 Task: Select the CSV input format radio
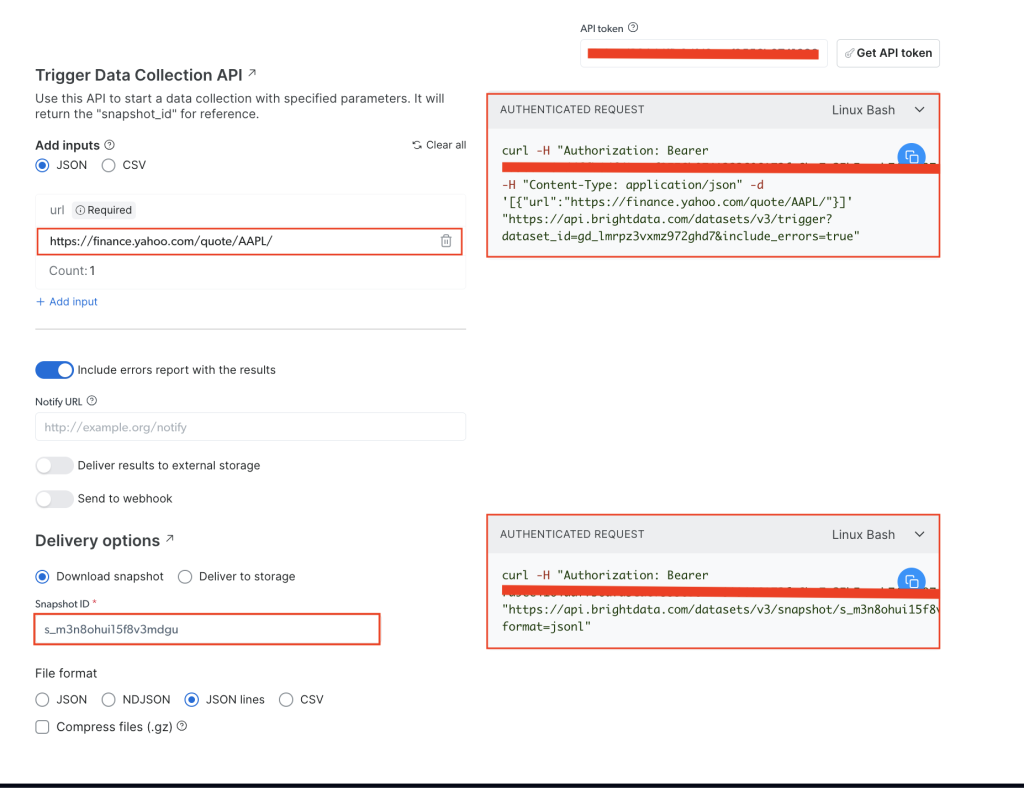[x=109, y=165]
